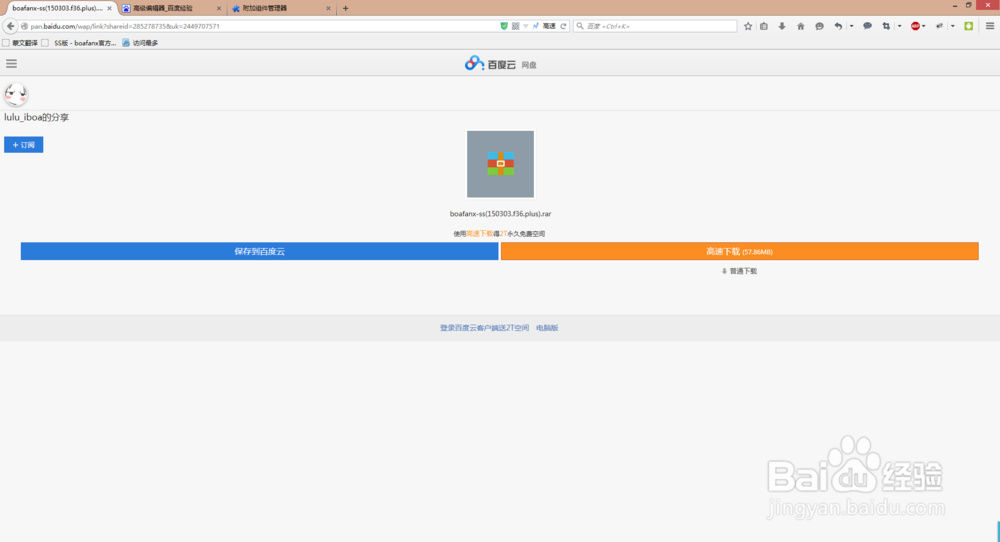This screenshot has width=1000, height=542.
Task: Click the blue 订阅 subscribe button
Action: [x=24, y=145]
